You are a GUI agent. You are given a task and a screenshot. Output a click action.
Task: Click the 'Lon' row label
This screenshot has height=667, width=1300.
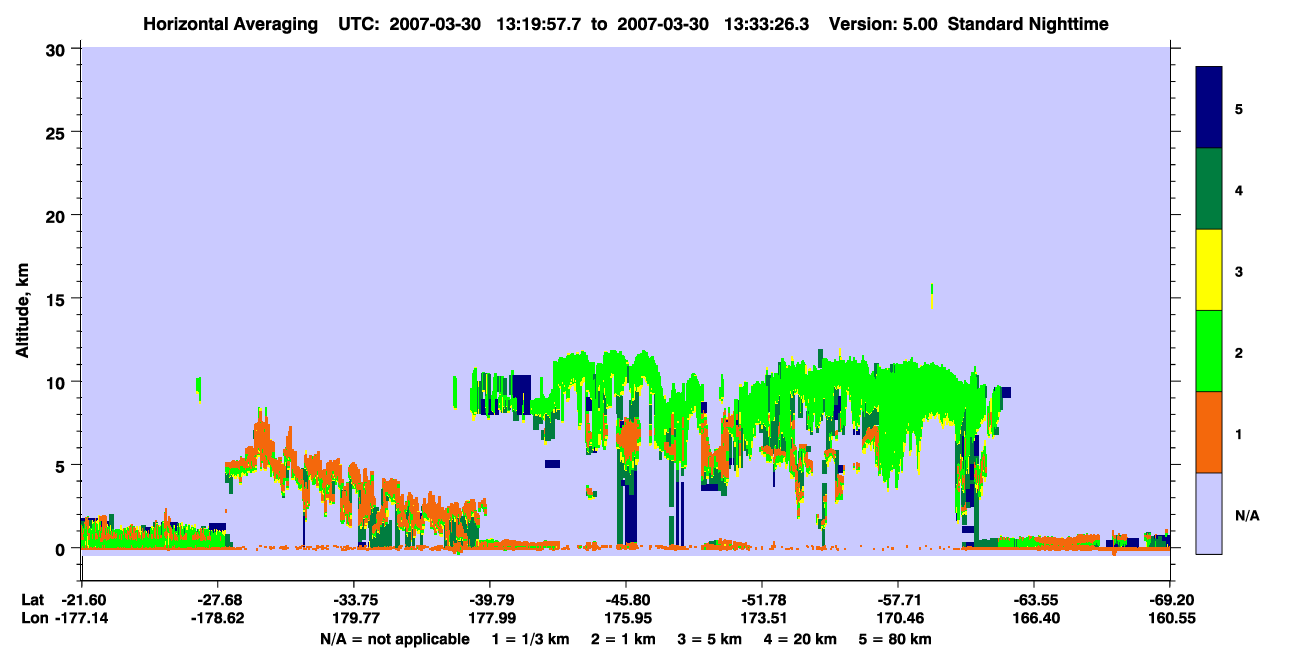[x=33, y=618]
